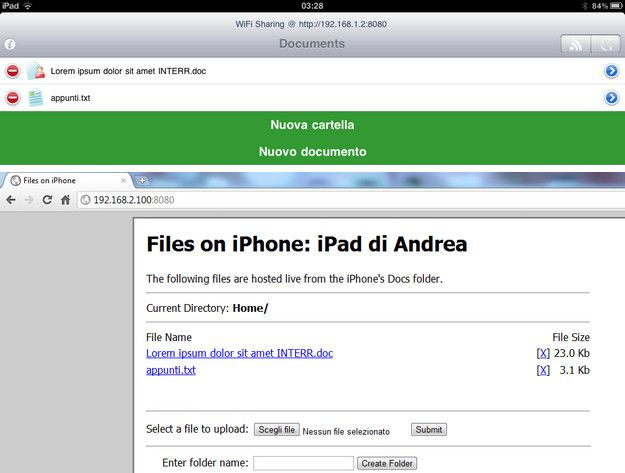Click the Home/ current directory text
This screenshot has height=473, width=625.
click(x=250, y=308)
